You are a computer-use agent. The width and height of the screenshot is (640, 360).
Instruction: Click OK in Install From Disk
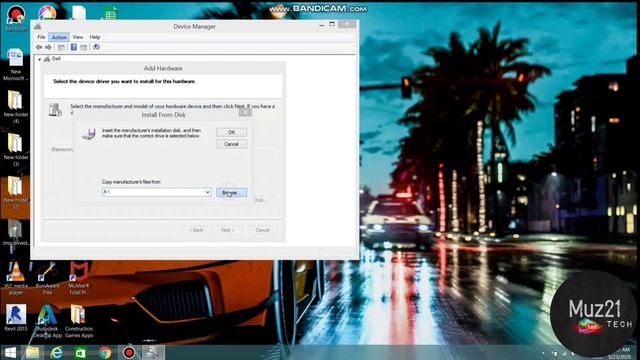(231, 132)
